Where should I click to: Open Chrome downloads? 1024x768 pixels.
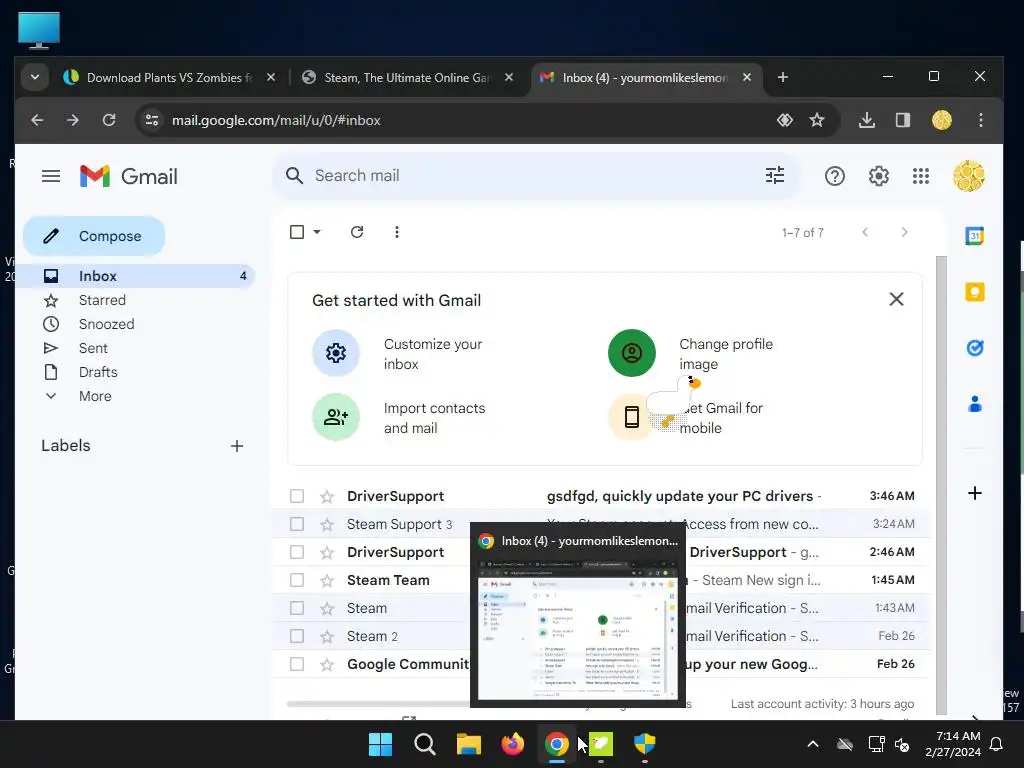pyautogui.click(x=867, y=120)
